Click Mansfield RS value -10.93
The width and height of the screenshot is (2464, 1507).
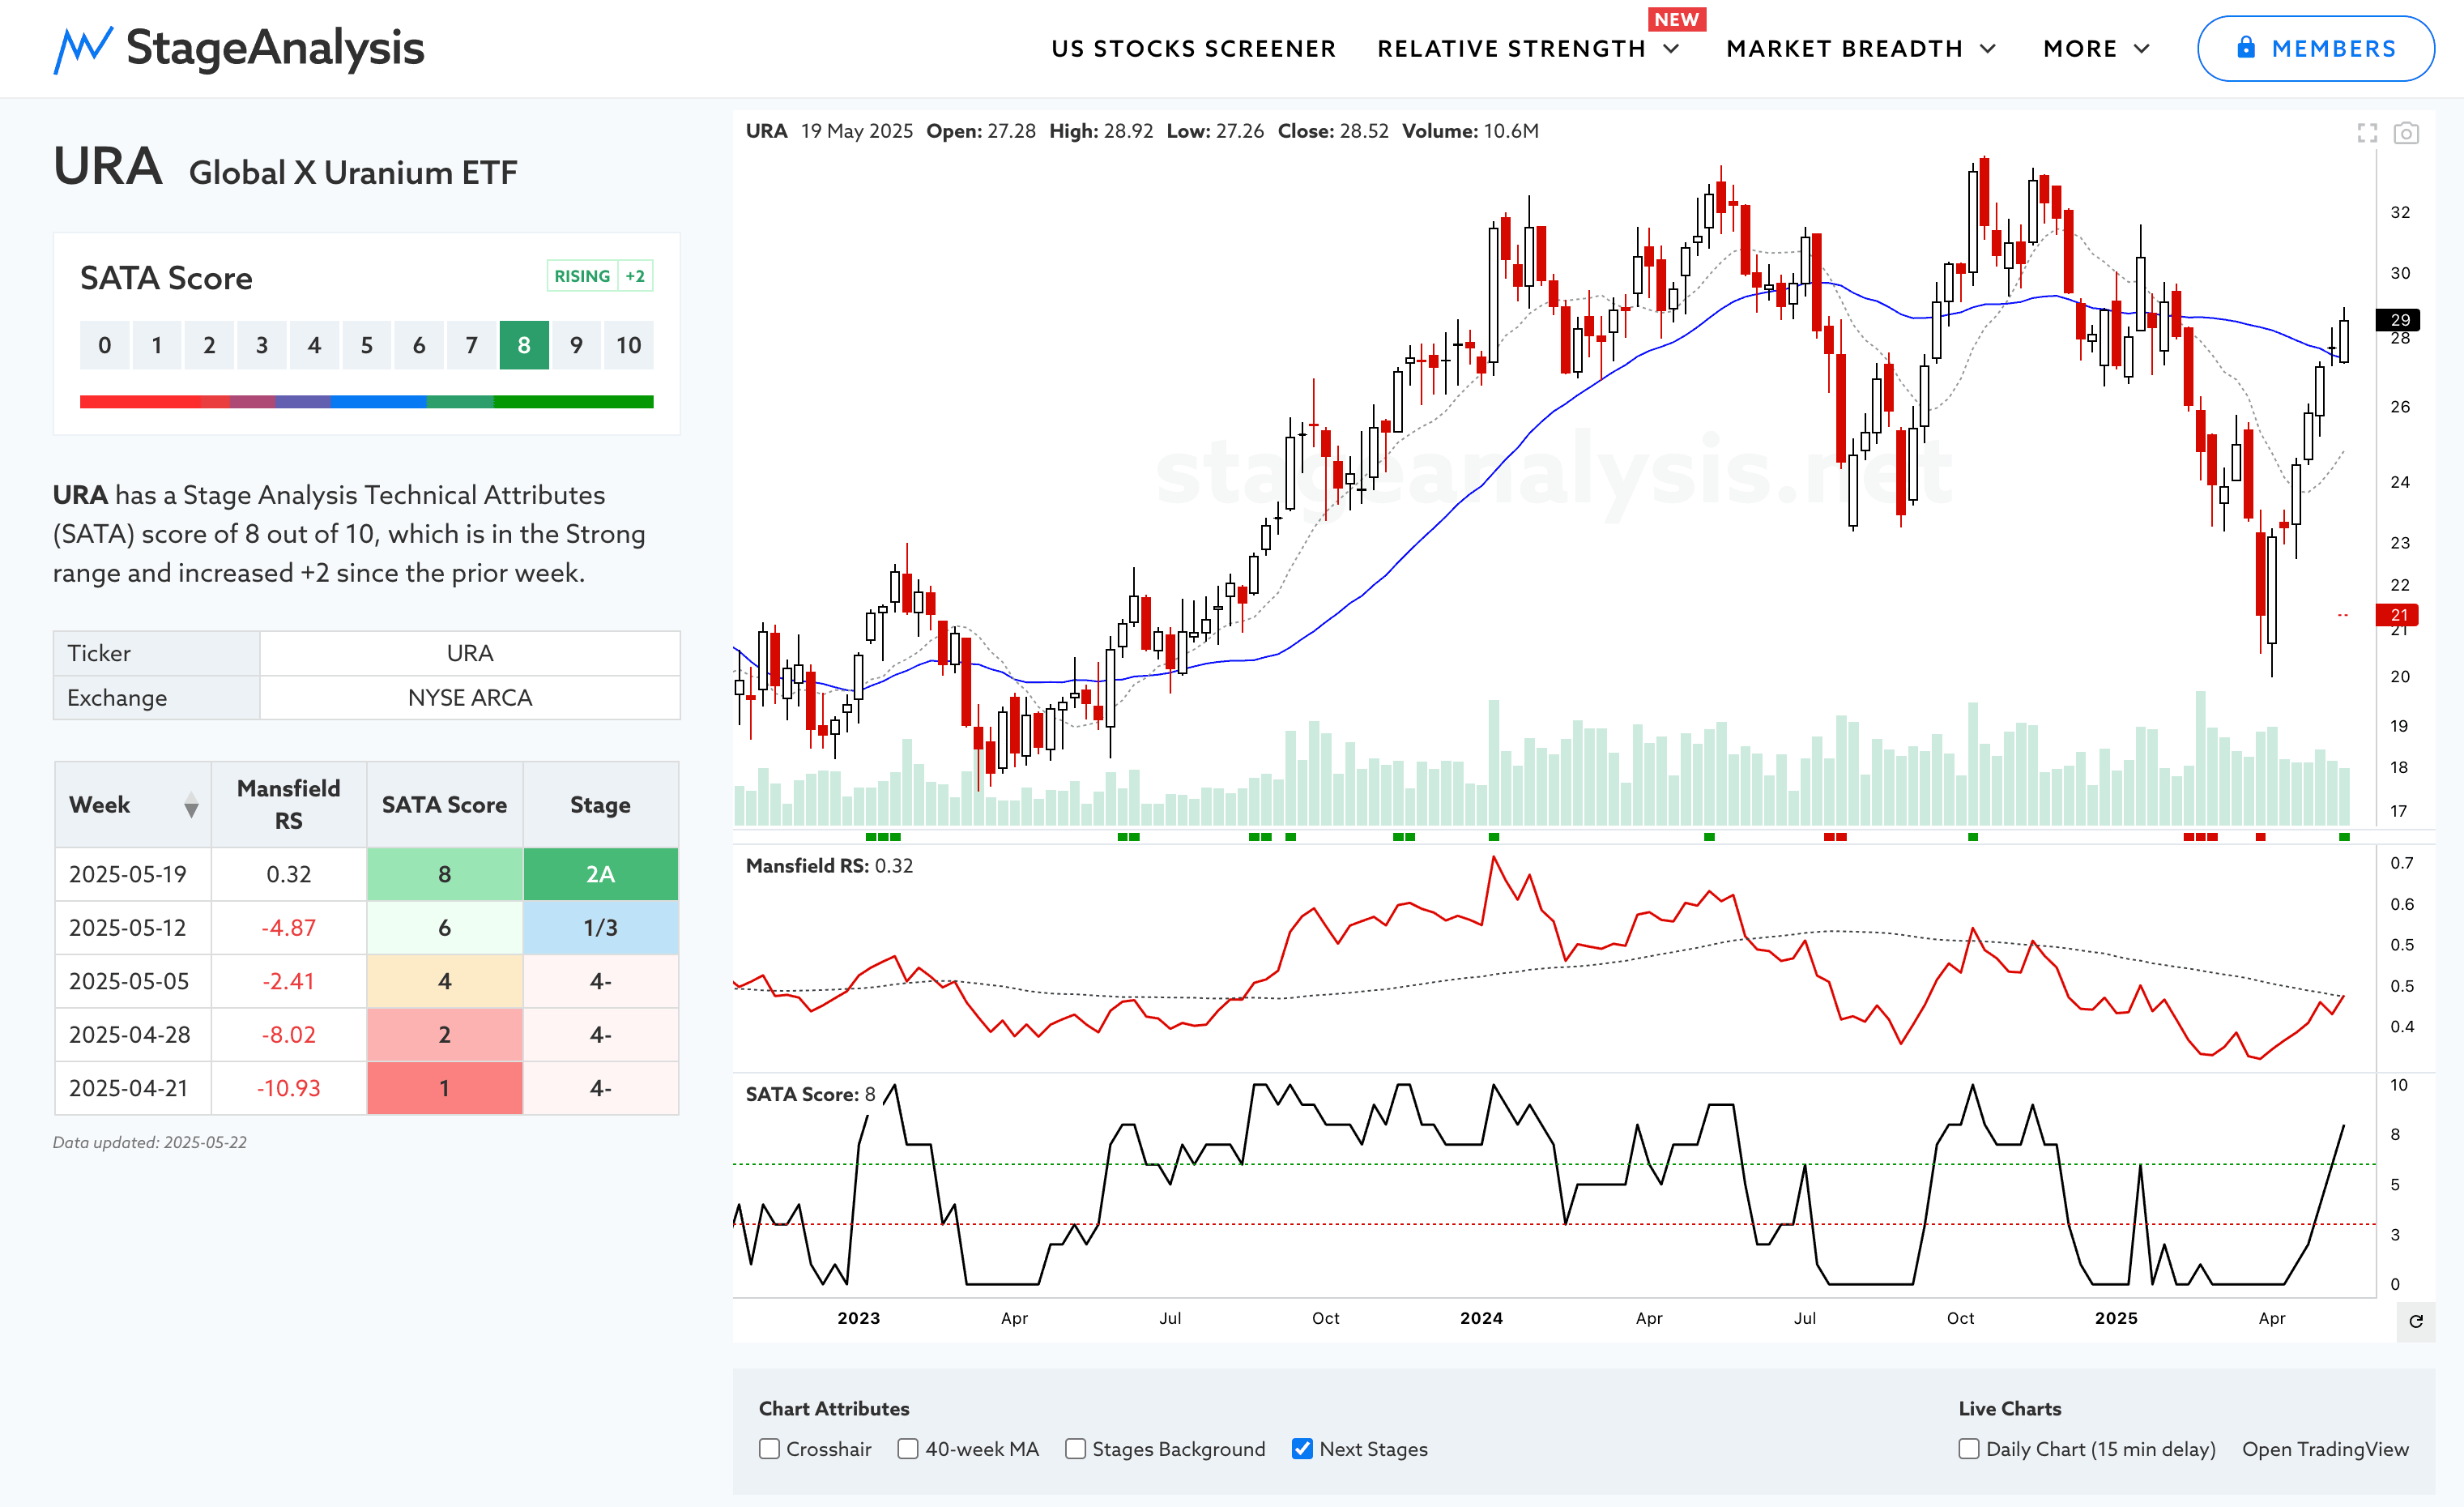[x=288, y=1088]
